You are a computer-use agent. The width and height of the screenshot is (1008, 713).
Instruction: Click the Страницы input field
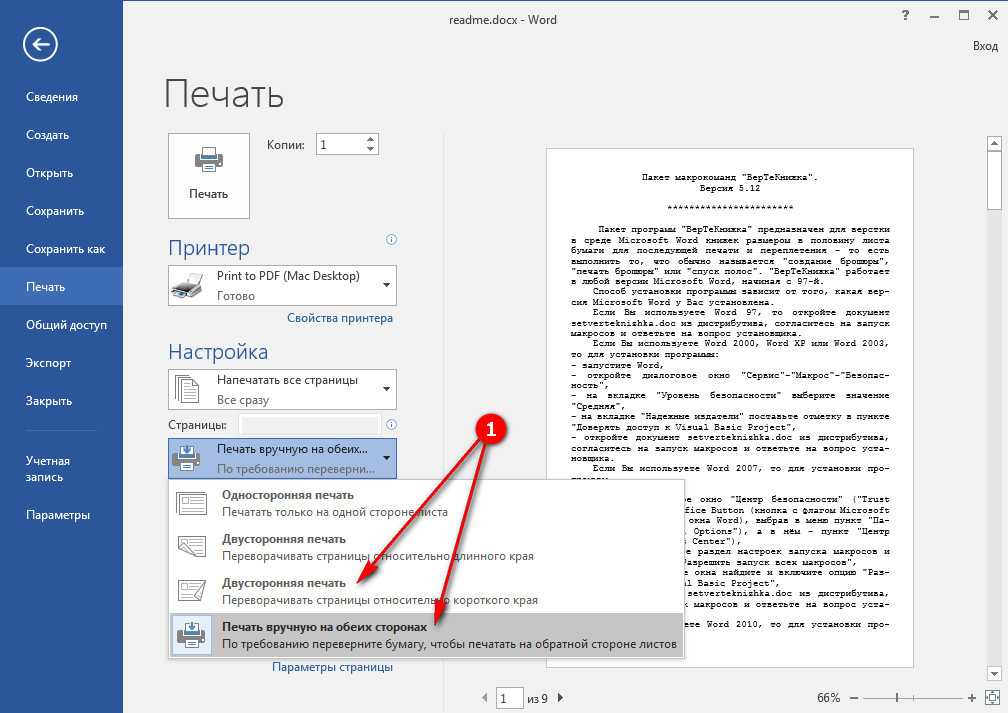309,425
